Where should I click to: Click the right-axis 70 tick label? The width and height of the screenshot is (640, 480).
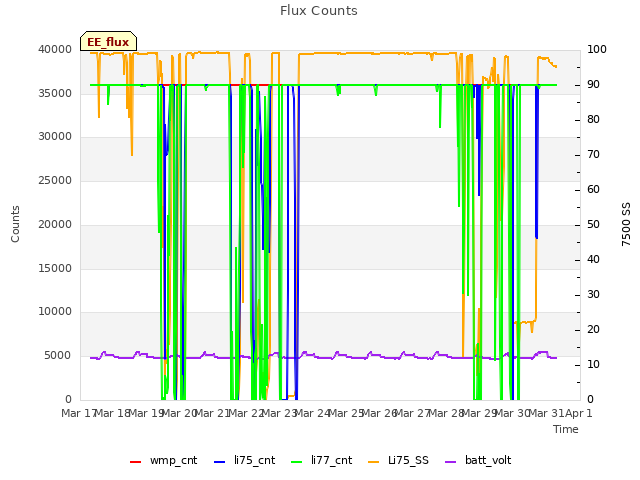(593, 155)
